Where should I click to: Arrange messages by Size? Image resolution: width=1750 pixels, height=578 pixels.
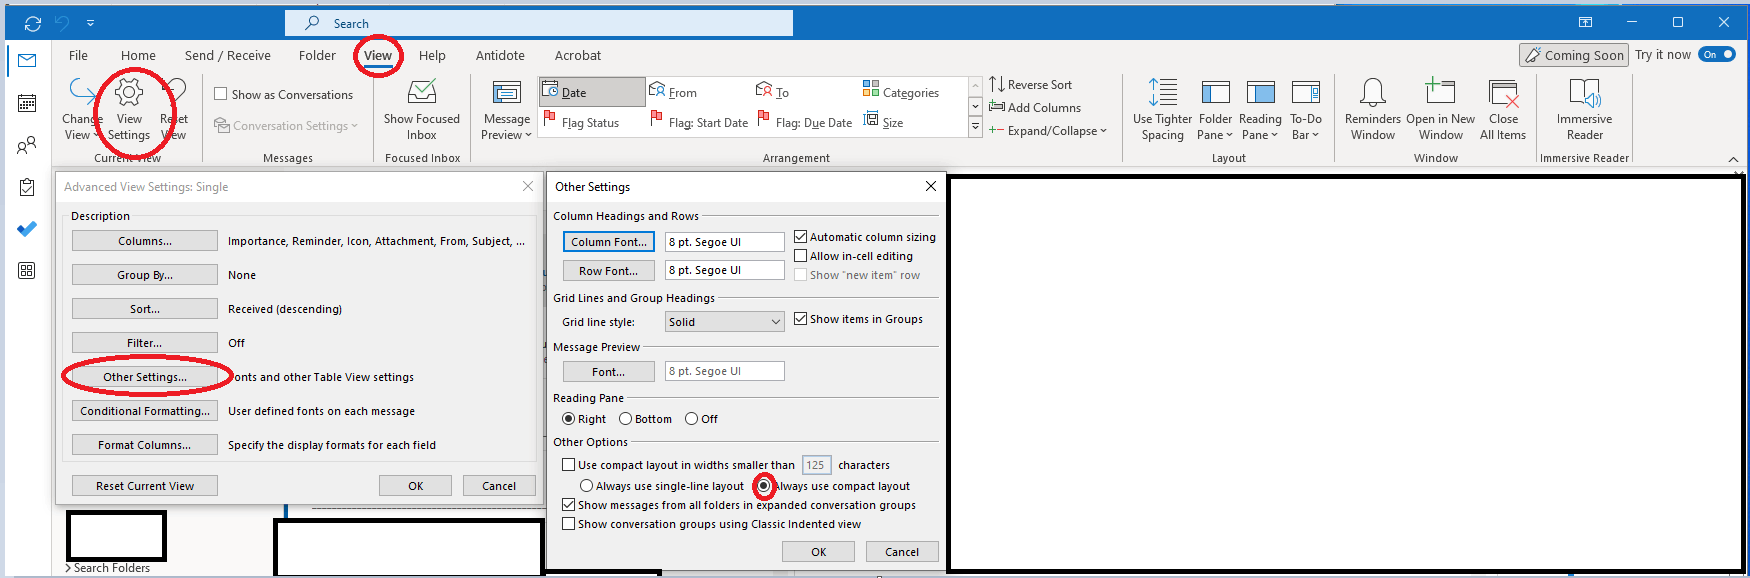[883, 122]
